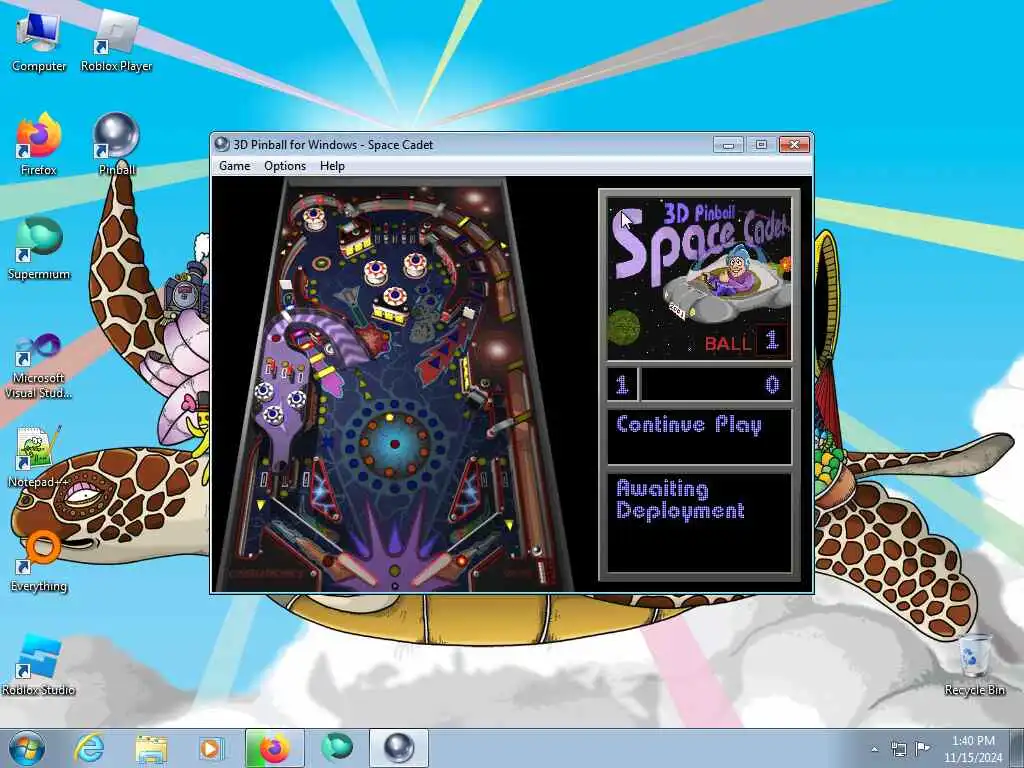Open the Game menu

pos(234,166)
